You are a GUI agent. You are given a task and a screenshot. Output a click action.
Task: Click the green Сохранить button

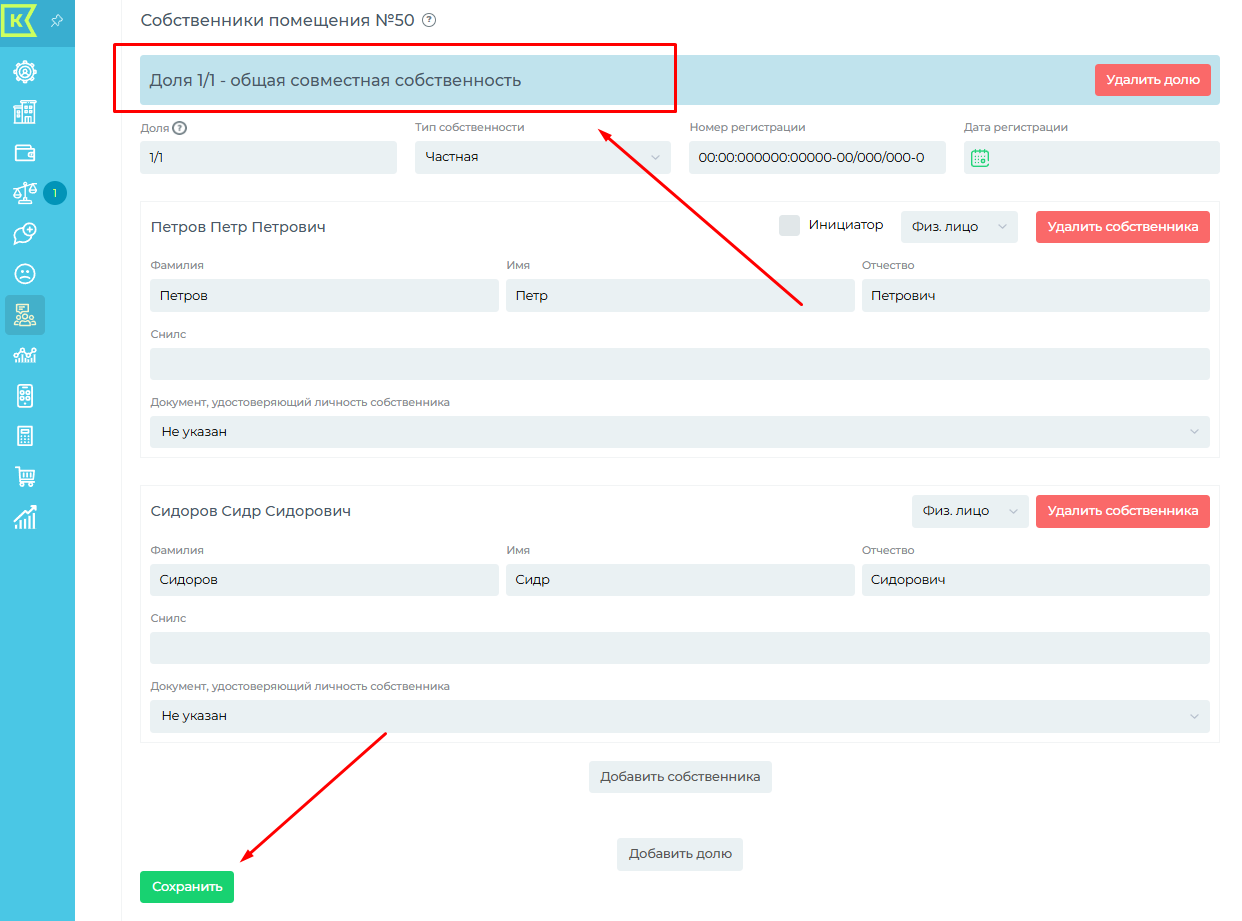pos(186,887)
